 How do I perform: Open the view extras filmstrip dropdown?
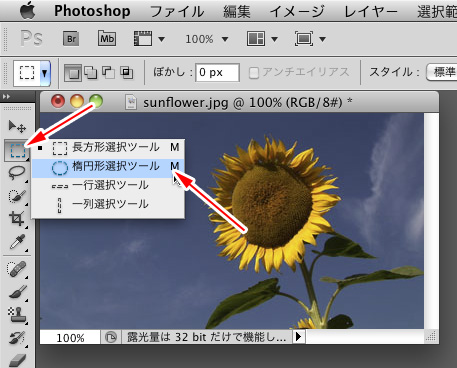click(149, 39)
